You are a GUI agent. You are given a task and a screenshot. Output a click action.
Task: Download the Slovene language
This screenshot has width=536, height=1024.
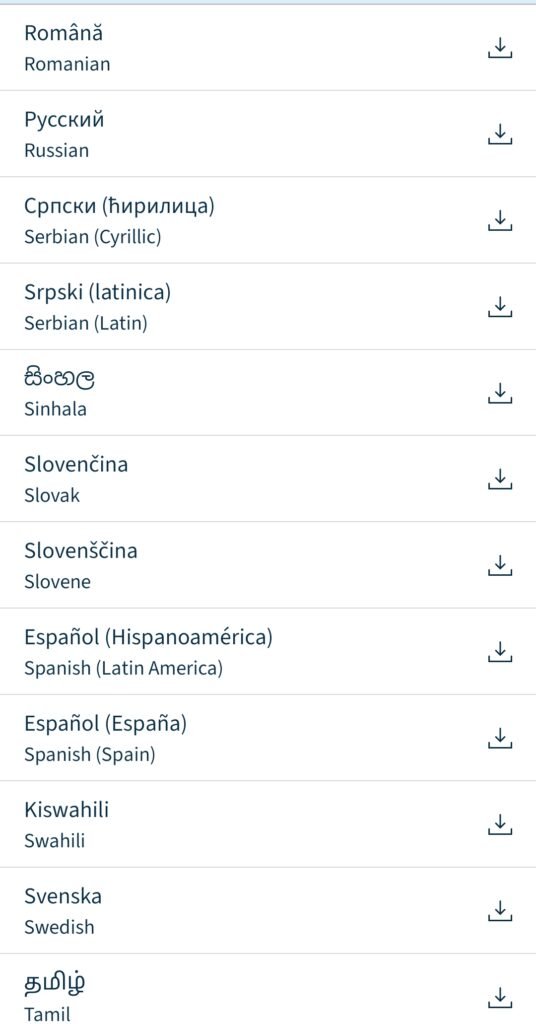[x=500, y=566]
